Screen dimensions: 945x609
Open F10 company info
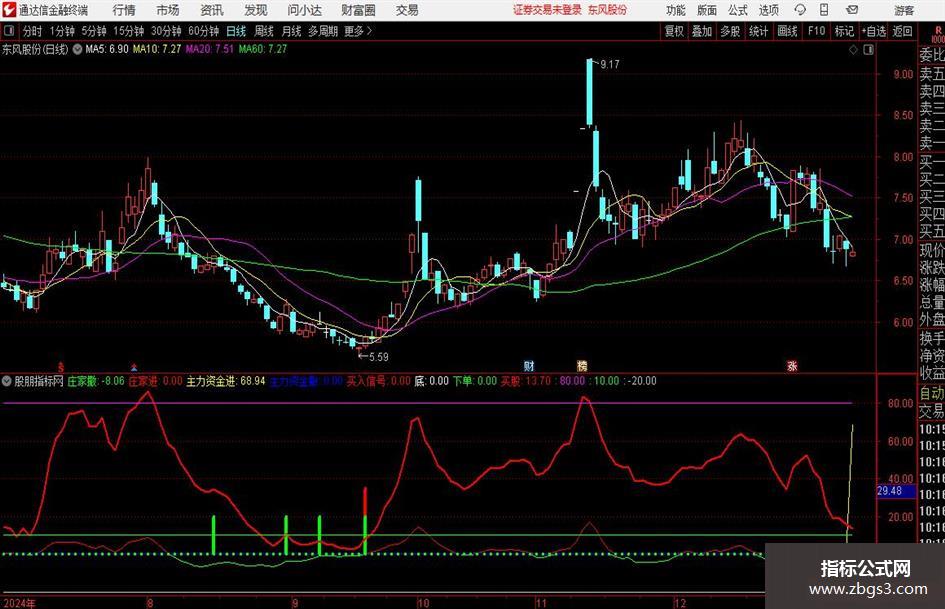816,31
